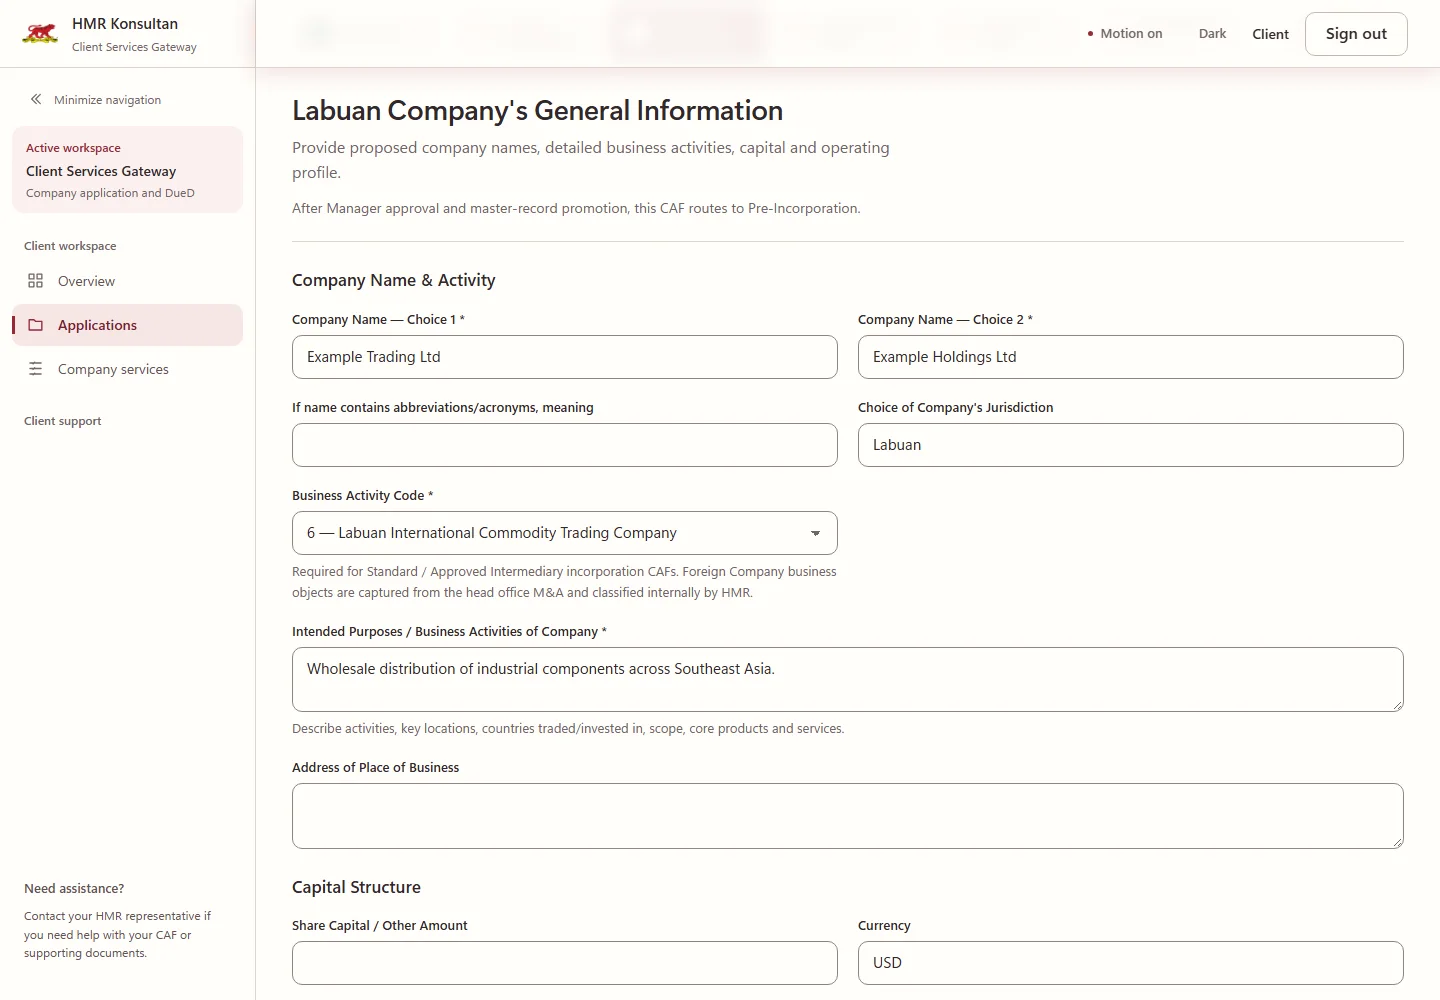Click the HMR Konsultan tiger logo
The height and width of the screenshot is (1000, 1440).
tap(40, 34)
